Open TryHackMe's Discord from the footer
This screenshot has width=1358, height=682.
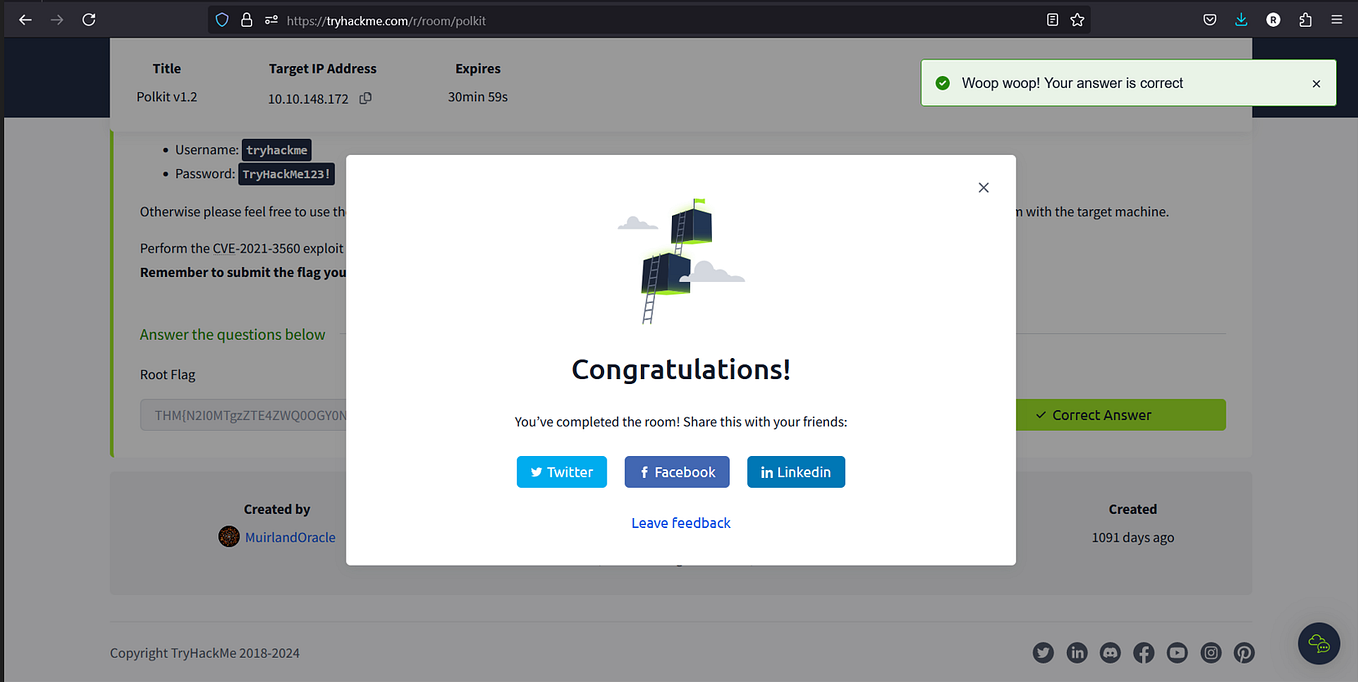click(x=1110, y=652)
